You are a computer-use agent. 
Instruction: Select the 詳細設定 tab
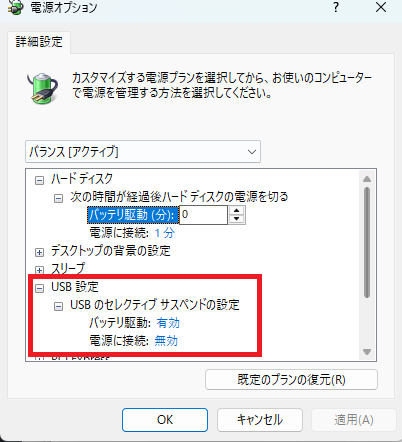(x=39, y=42)
